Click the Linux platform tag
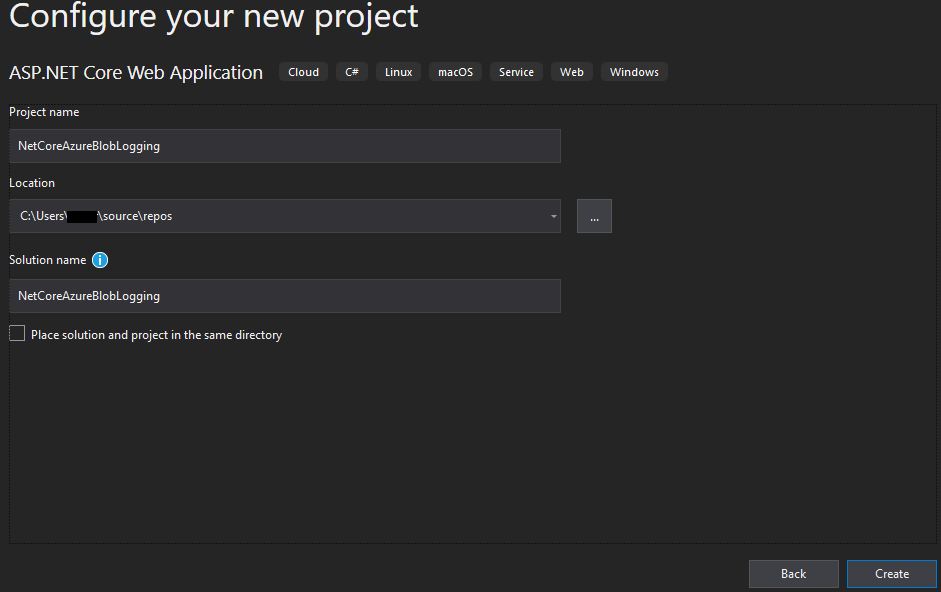This screenshot has height=592, width=941. [398, 72]
